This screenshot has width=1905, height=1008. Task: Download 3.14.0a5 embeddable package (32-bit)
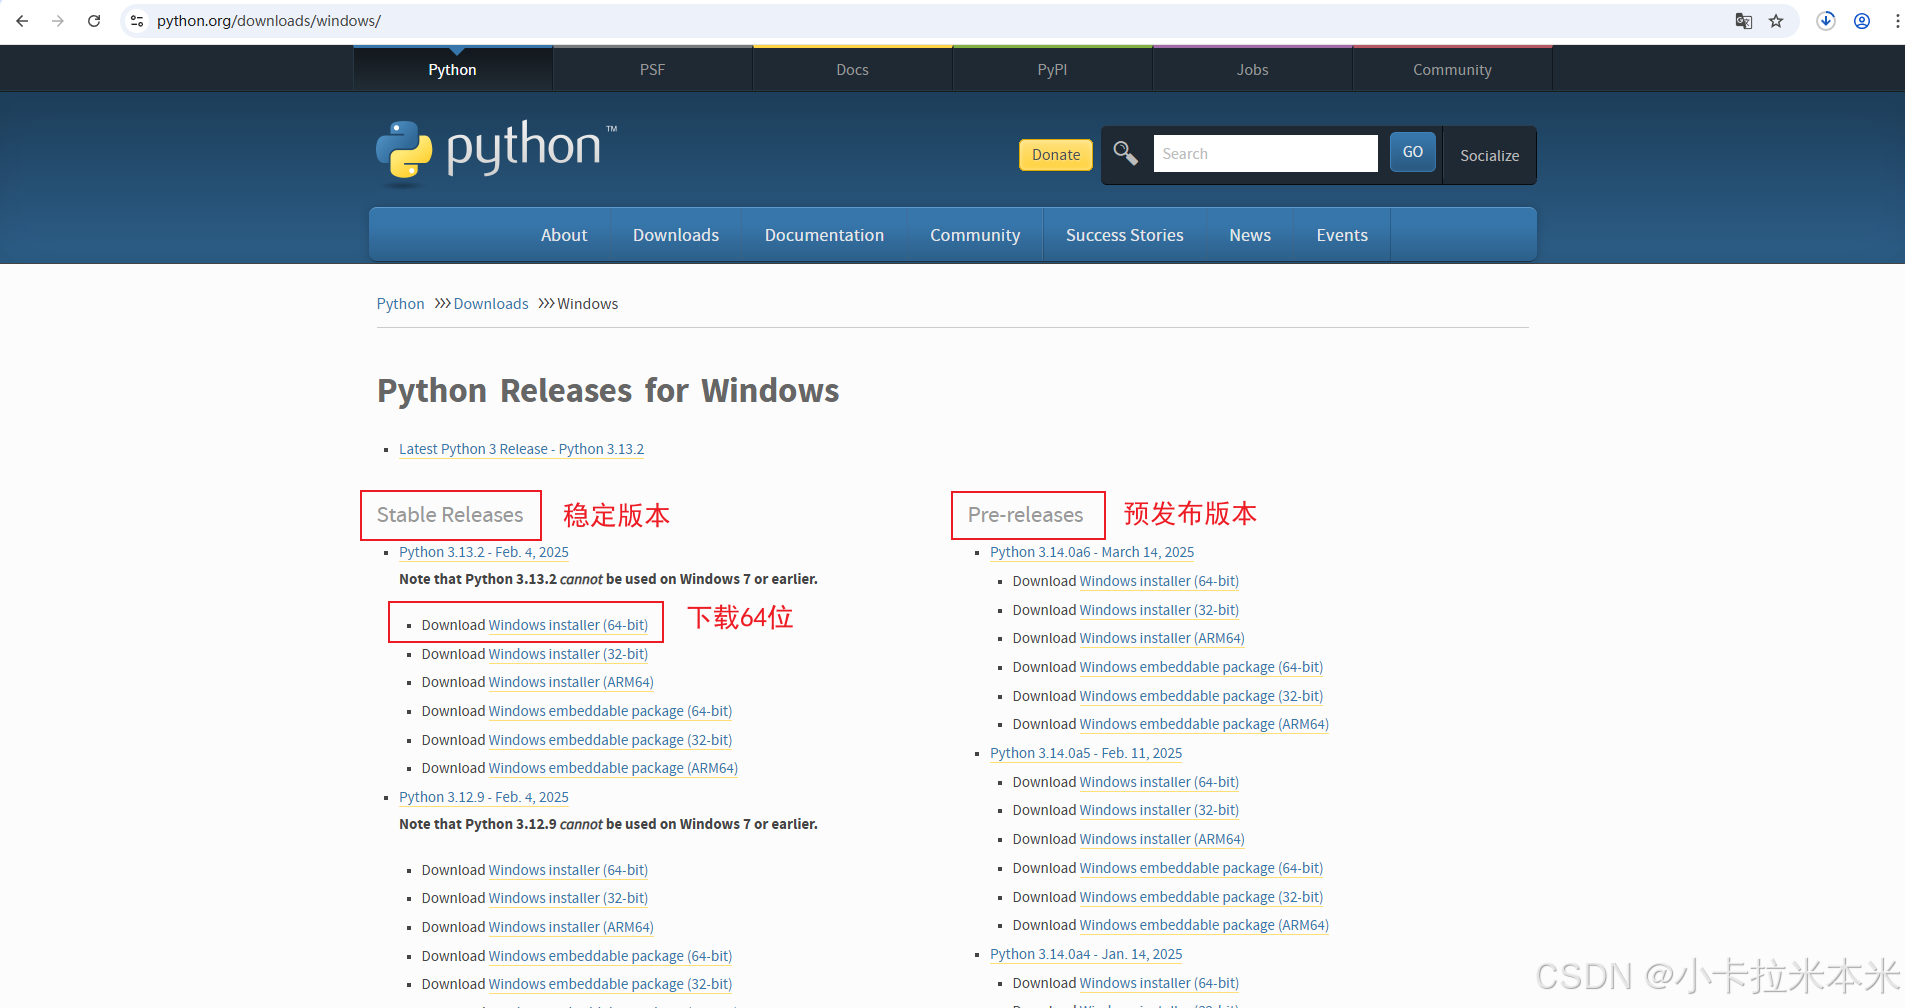pyautogui.click(x=1201, y=897)
